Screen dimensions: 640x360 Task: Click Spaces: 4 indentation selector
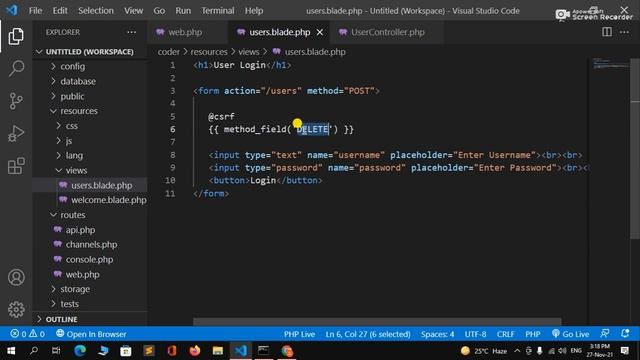[x=437, y=334]
